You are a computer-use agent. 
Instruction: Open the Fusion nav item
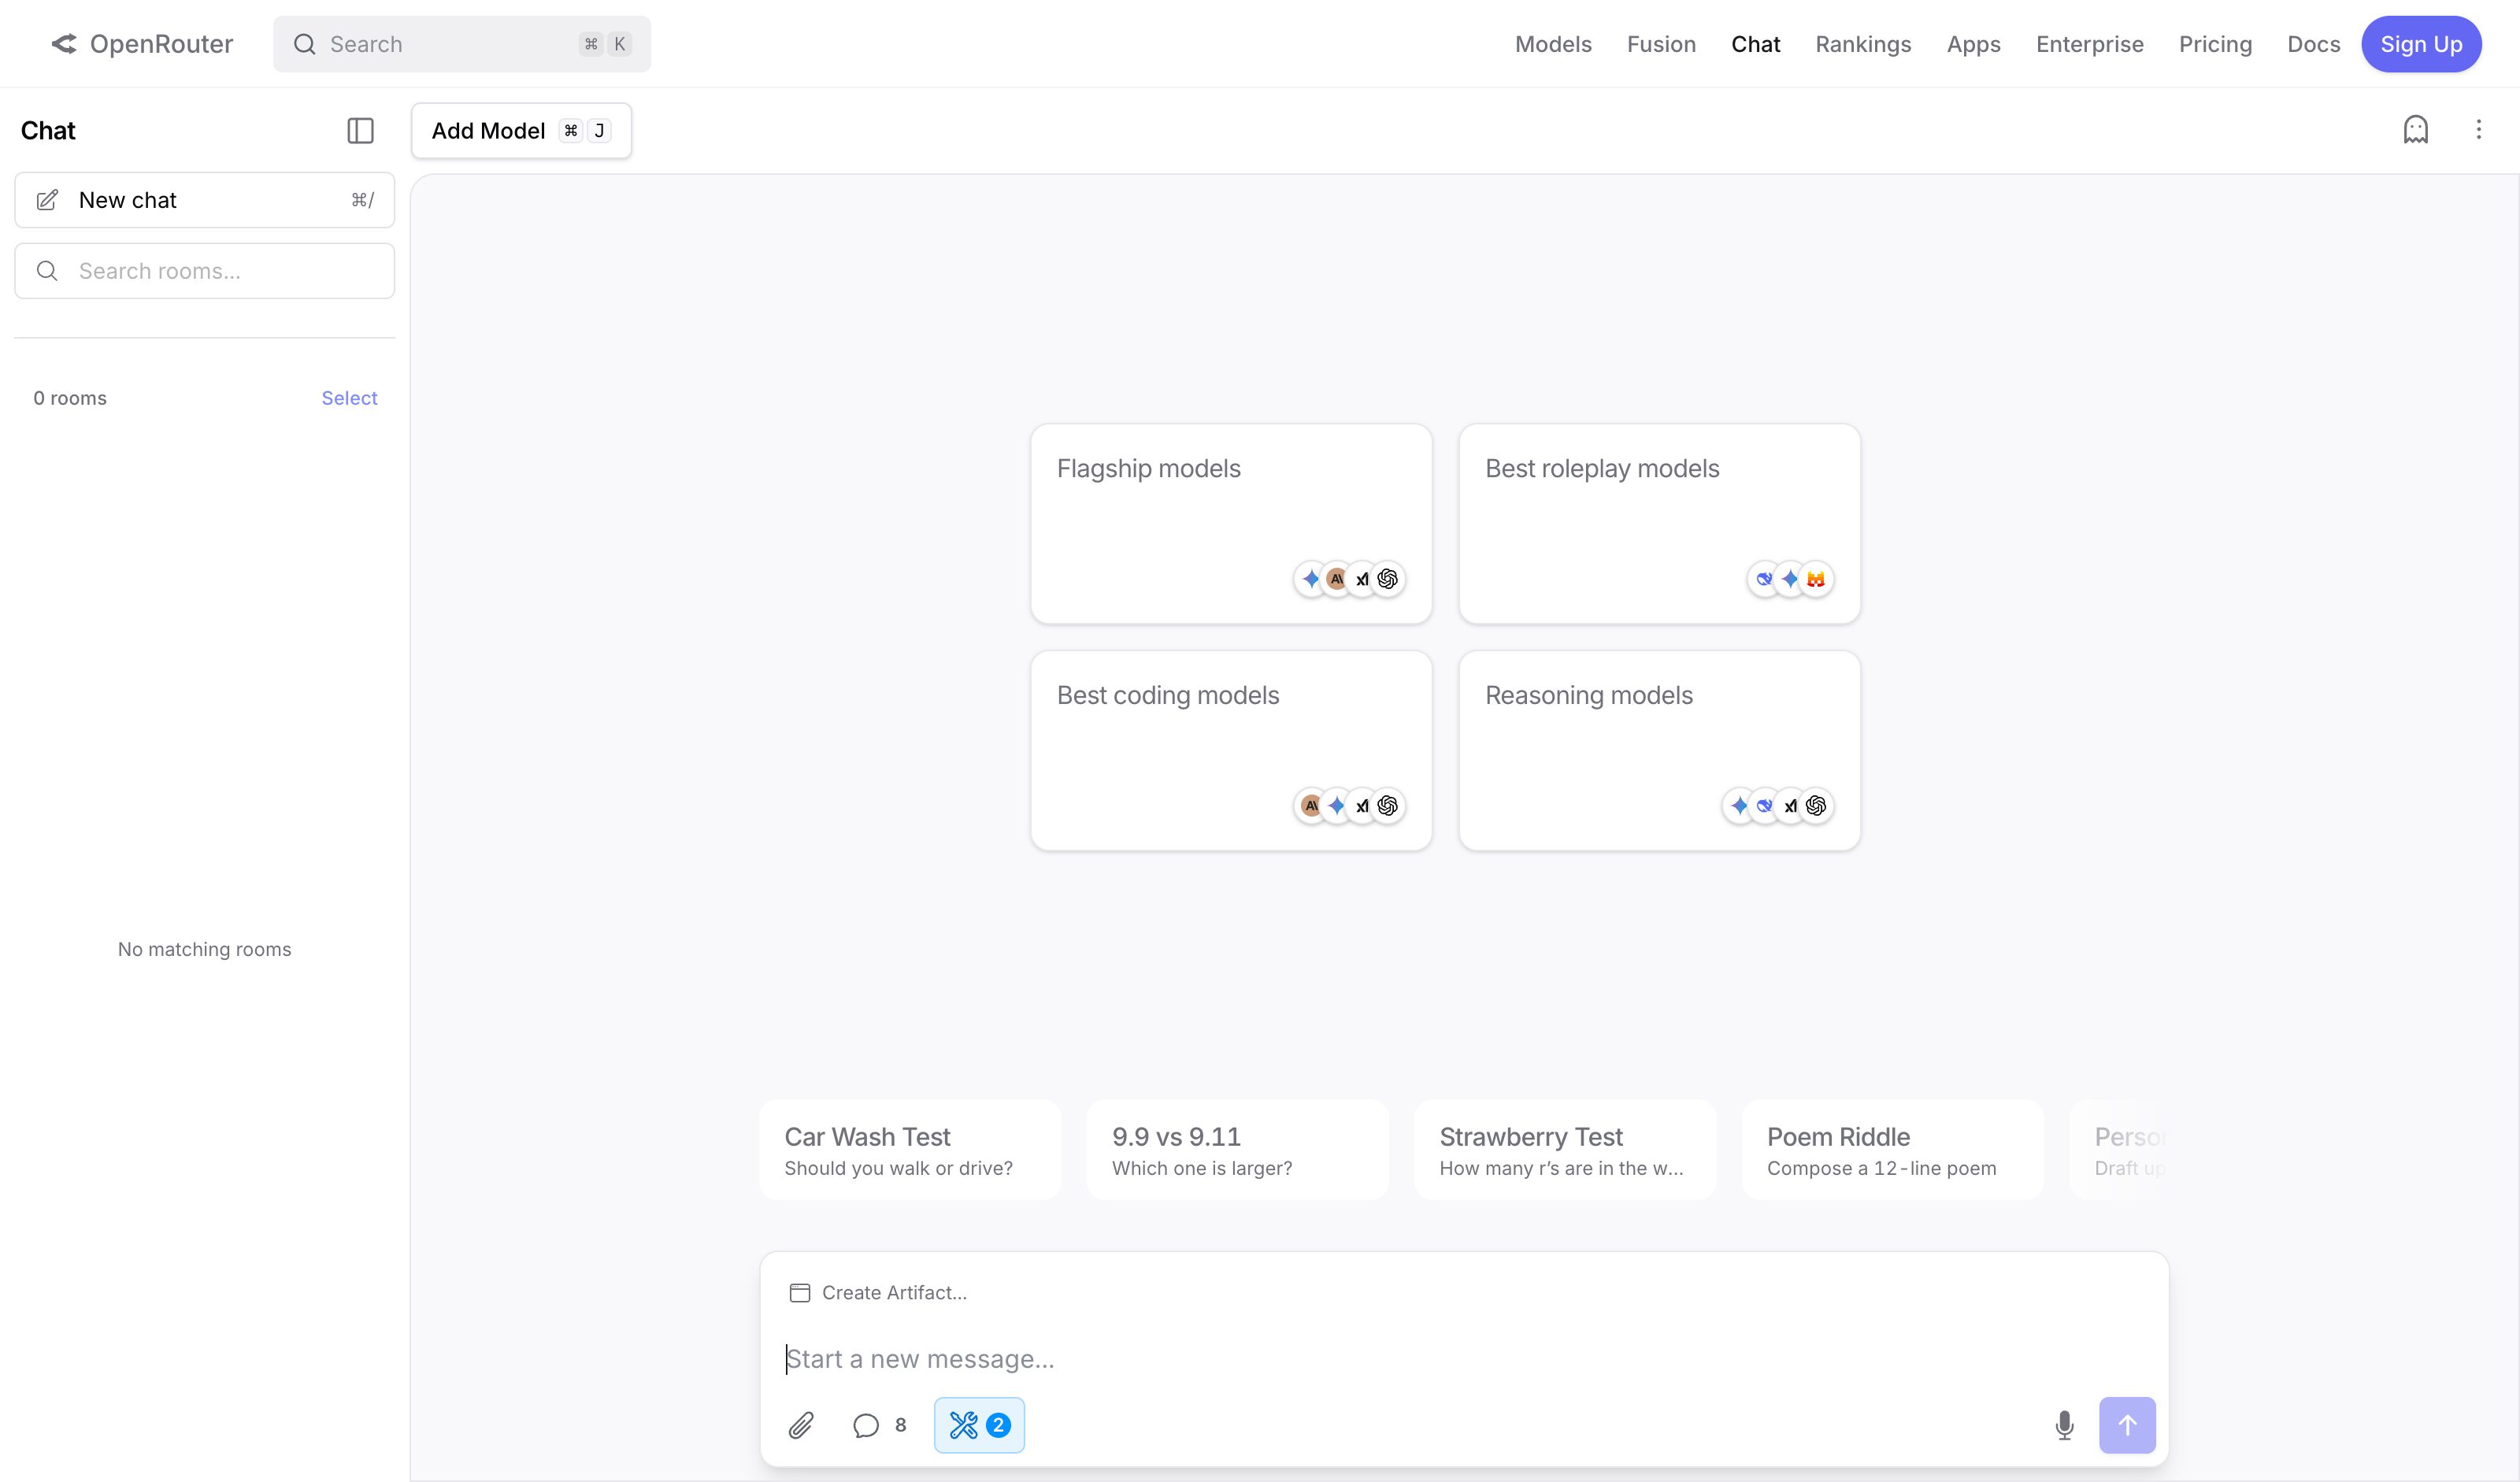pyautogui.click(x=1661, y=44)
